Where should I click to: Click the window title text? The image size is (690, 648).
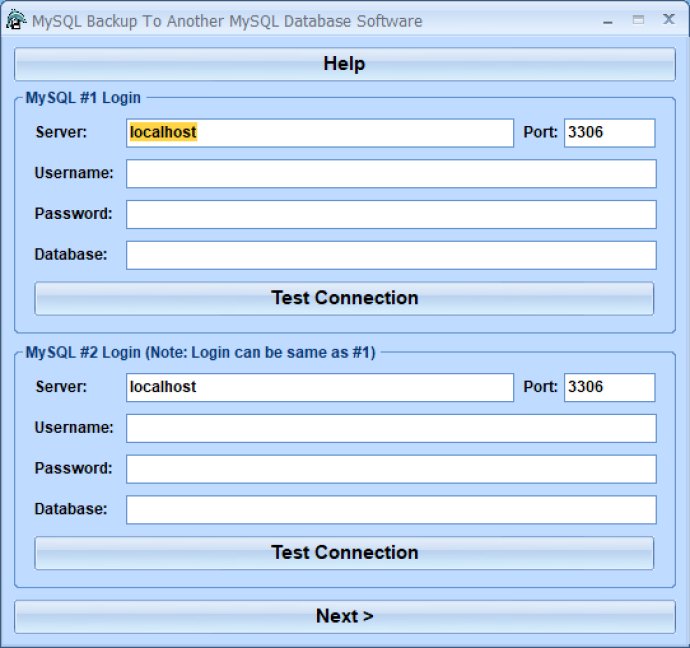tap(227, 21)
